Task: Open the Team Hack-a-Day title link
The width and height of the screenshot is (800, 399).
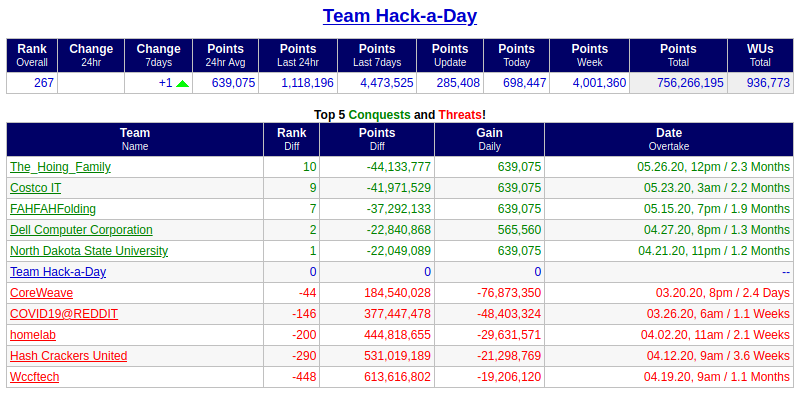Action: (400, 16)
